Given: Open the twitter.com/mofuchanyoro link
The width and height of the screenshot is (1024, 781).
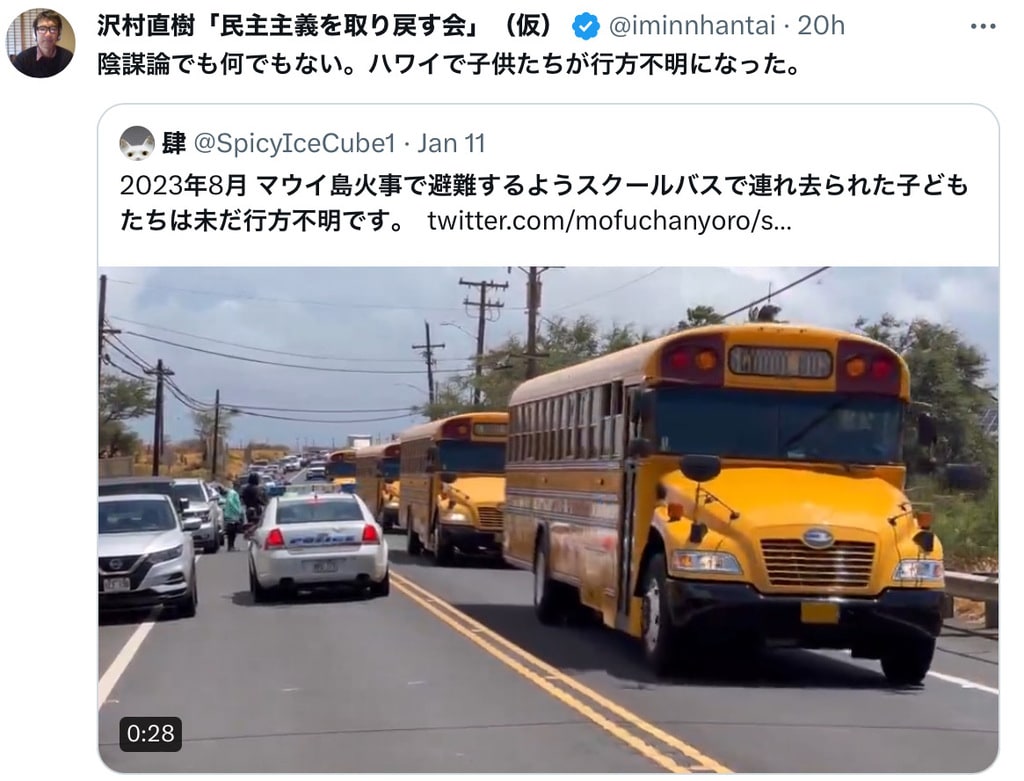Looking at the screenshot, I should click(609, 221).
